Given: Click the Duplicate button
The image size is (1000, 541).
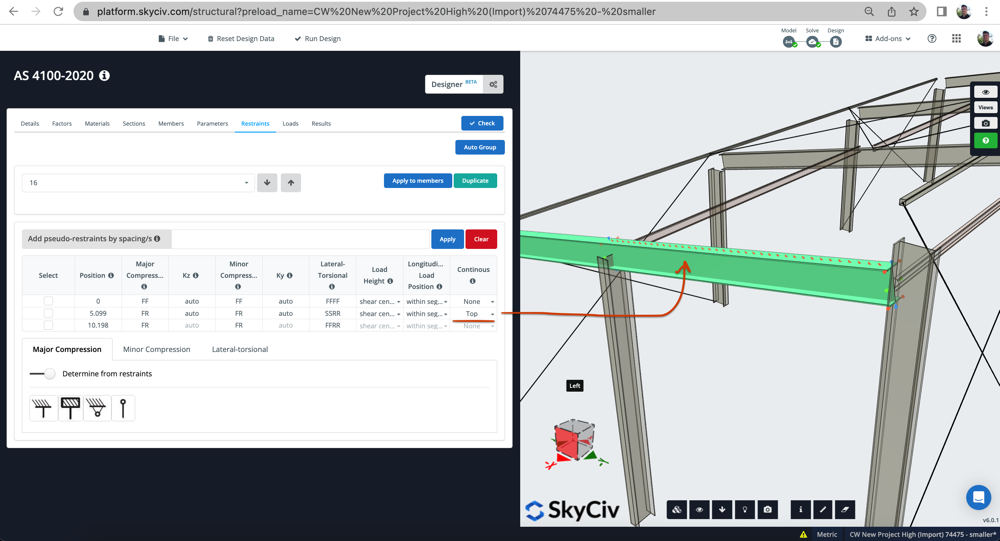Looking at the screenshot, I should pyautogui.click(x=475, y=181).
